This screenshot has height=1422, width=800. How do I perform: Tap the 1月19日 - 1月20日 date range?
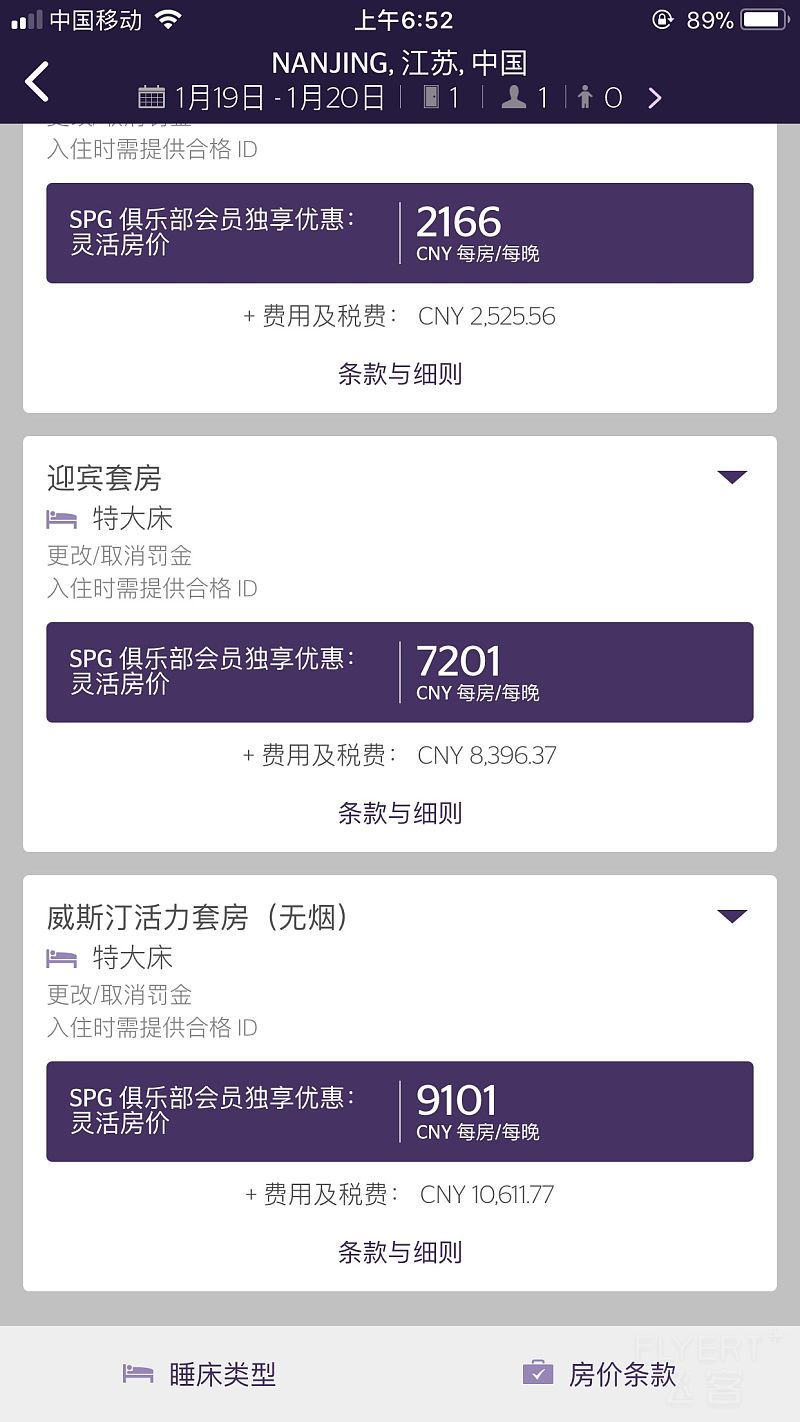[x=279, y=97]
